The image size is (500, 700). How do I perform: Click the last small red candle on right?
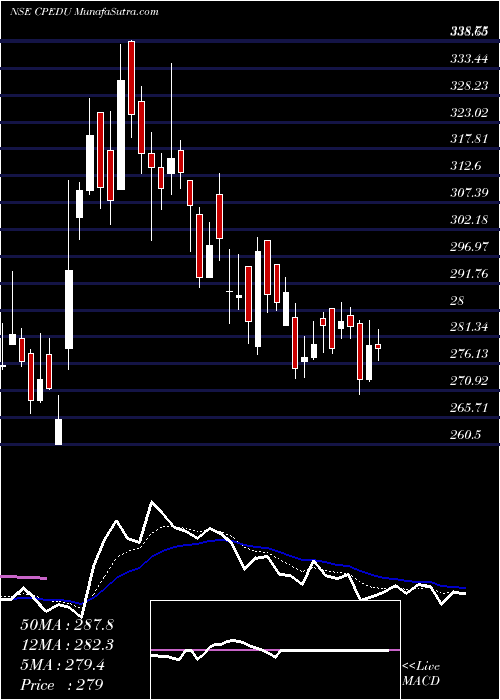[x=378, y=346]
